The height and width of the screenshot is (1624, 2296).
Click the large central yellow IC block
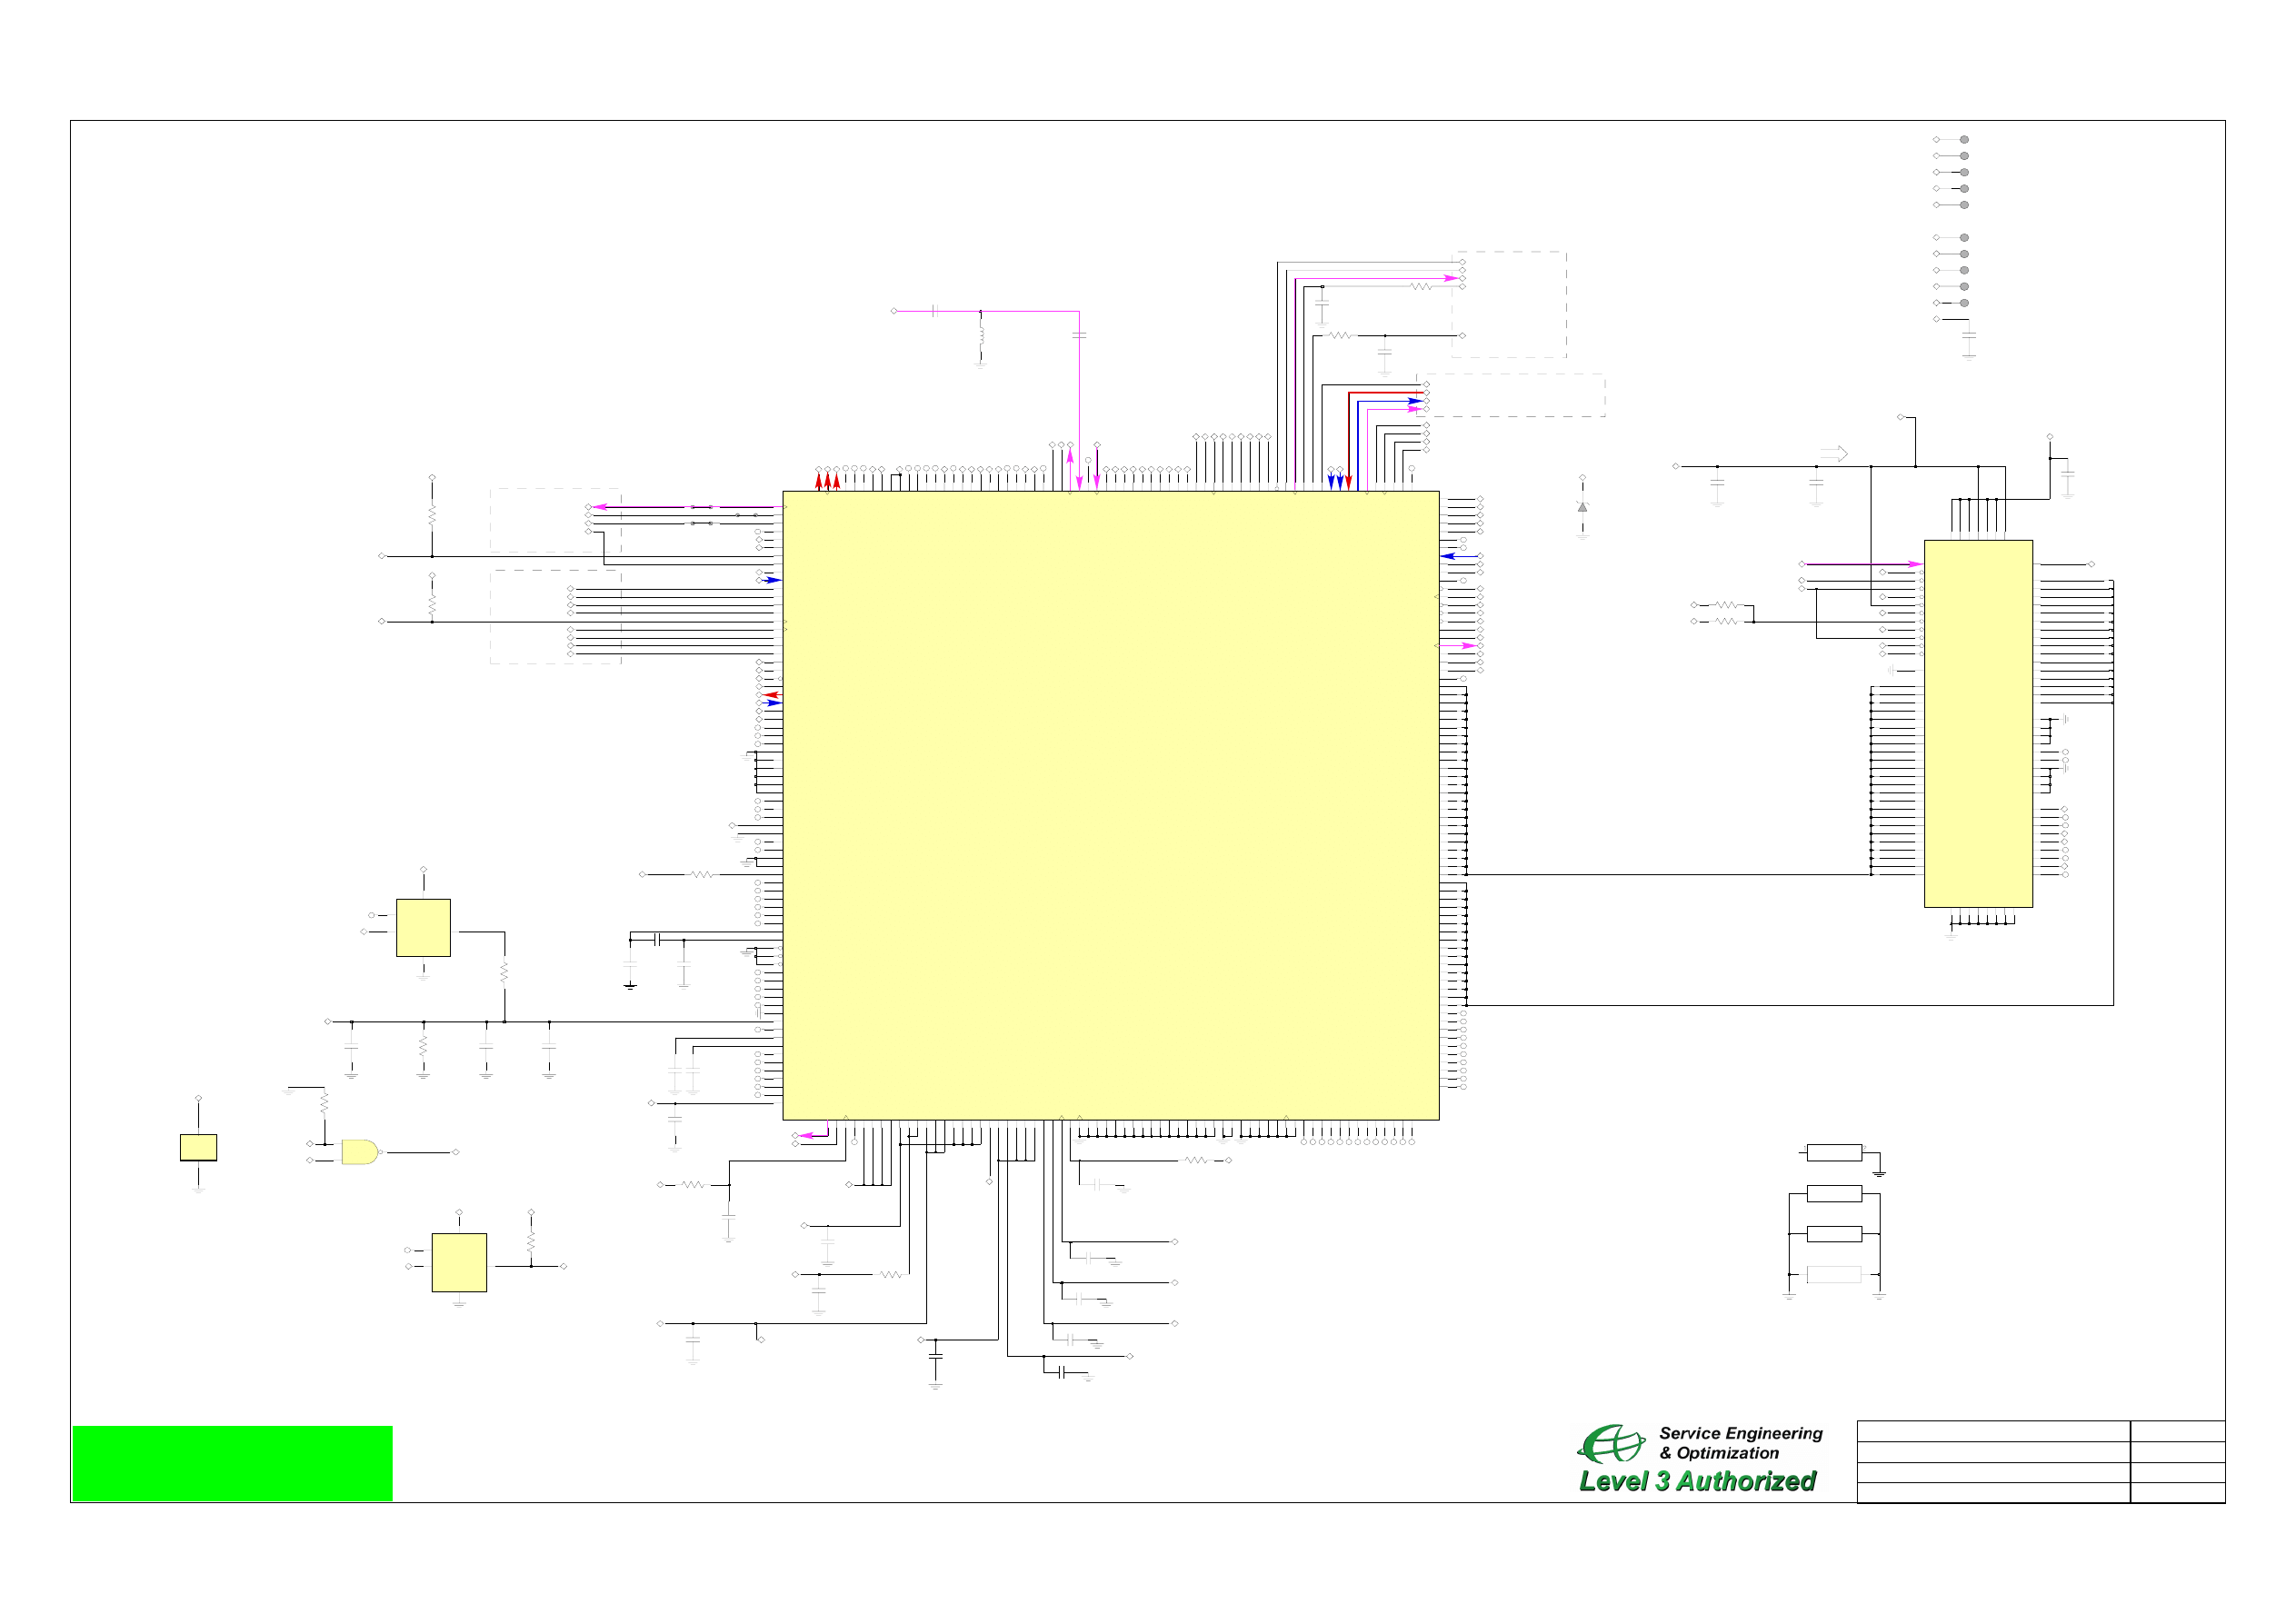tap(1110, 805)
